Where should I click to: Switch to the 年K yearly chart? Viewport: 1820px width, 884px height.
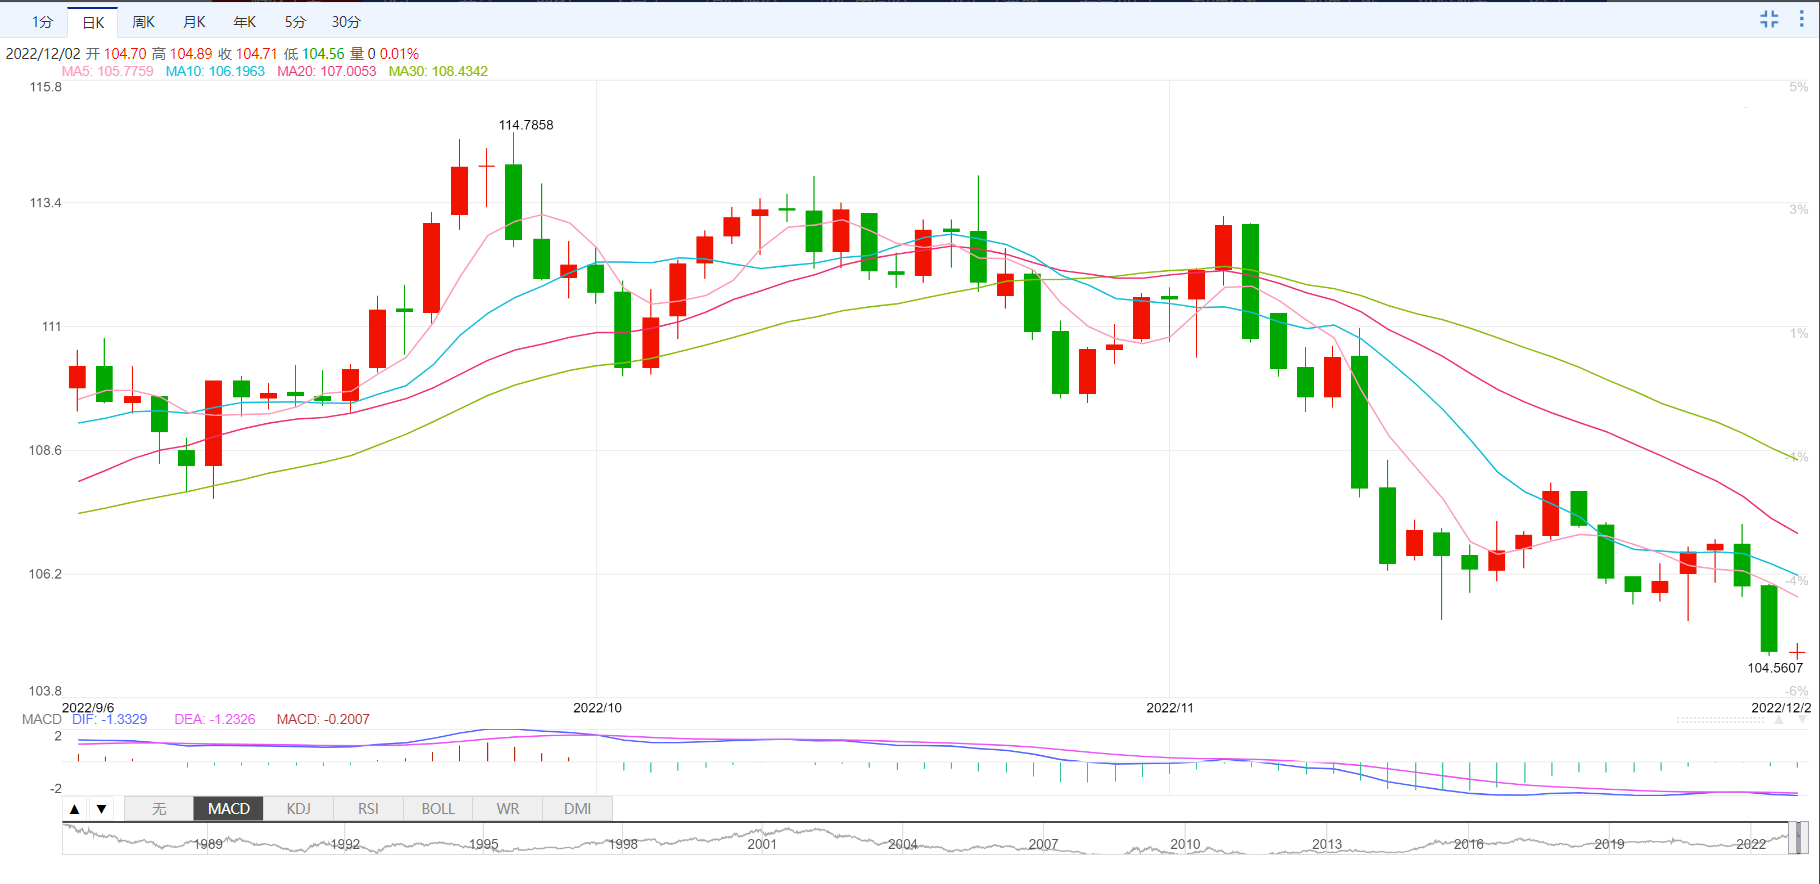(x=245, y=22)
